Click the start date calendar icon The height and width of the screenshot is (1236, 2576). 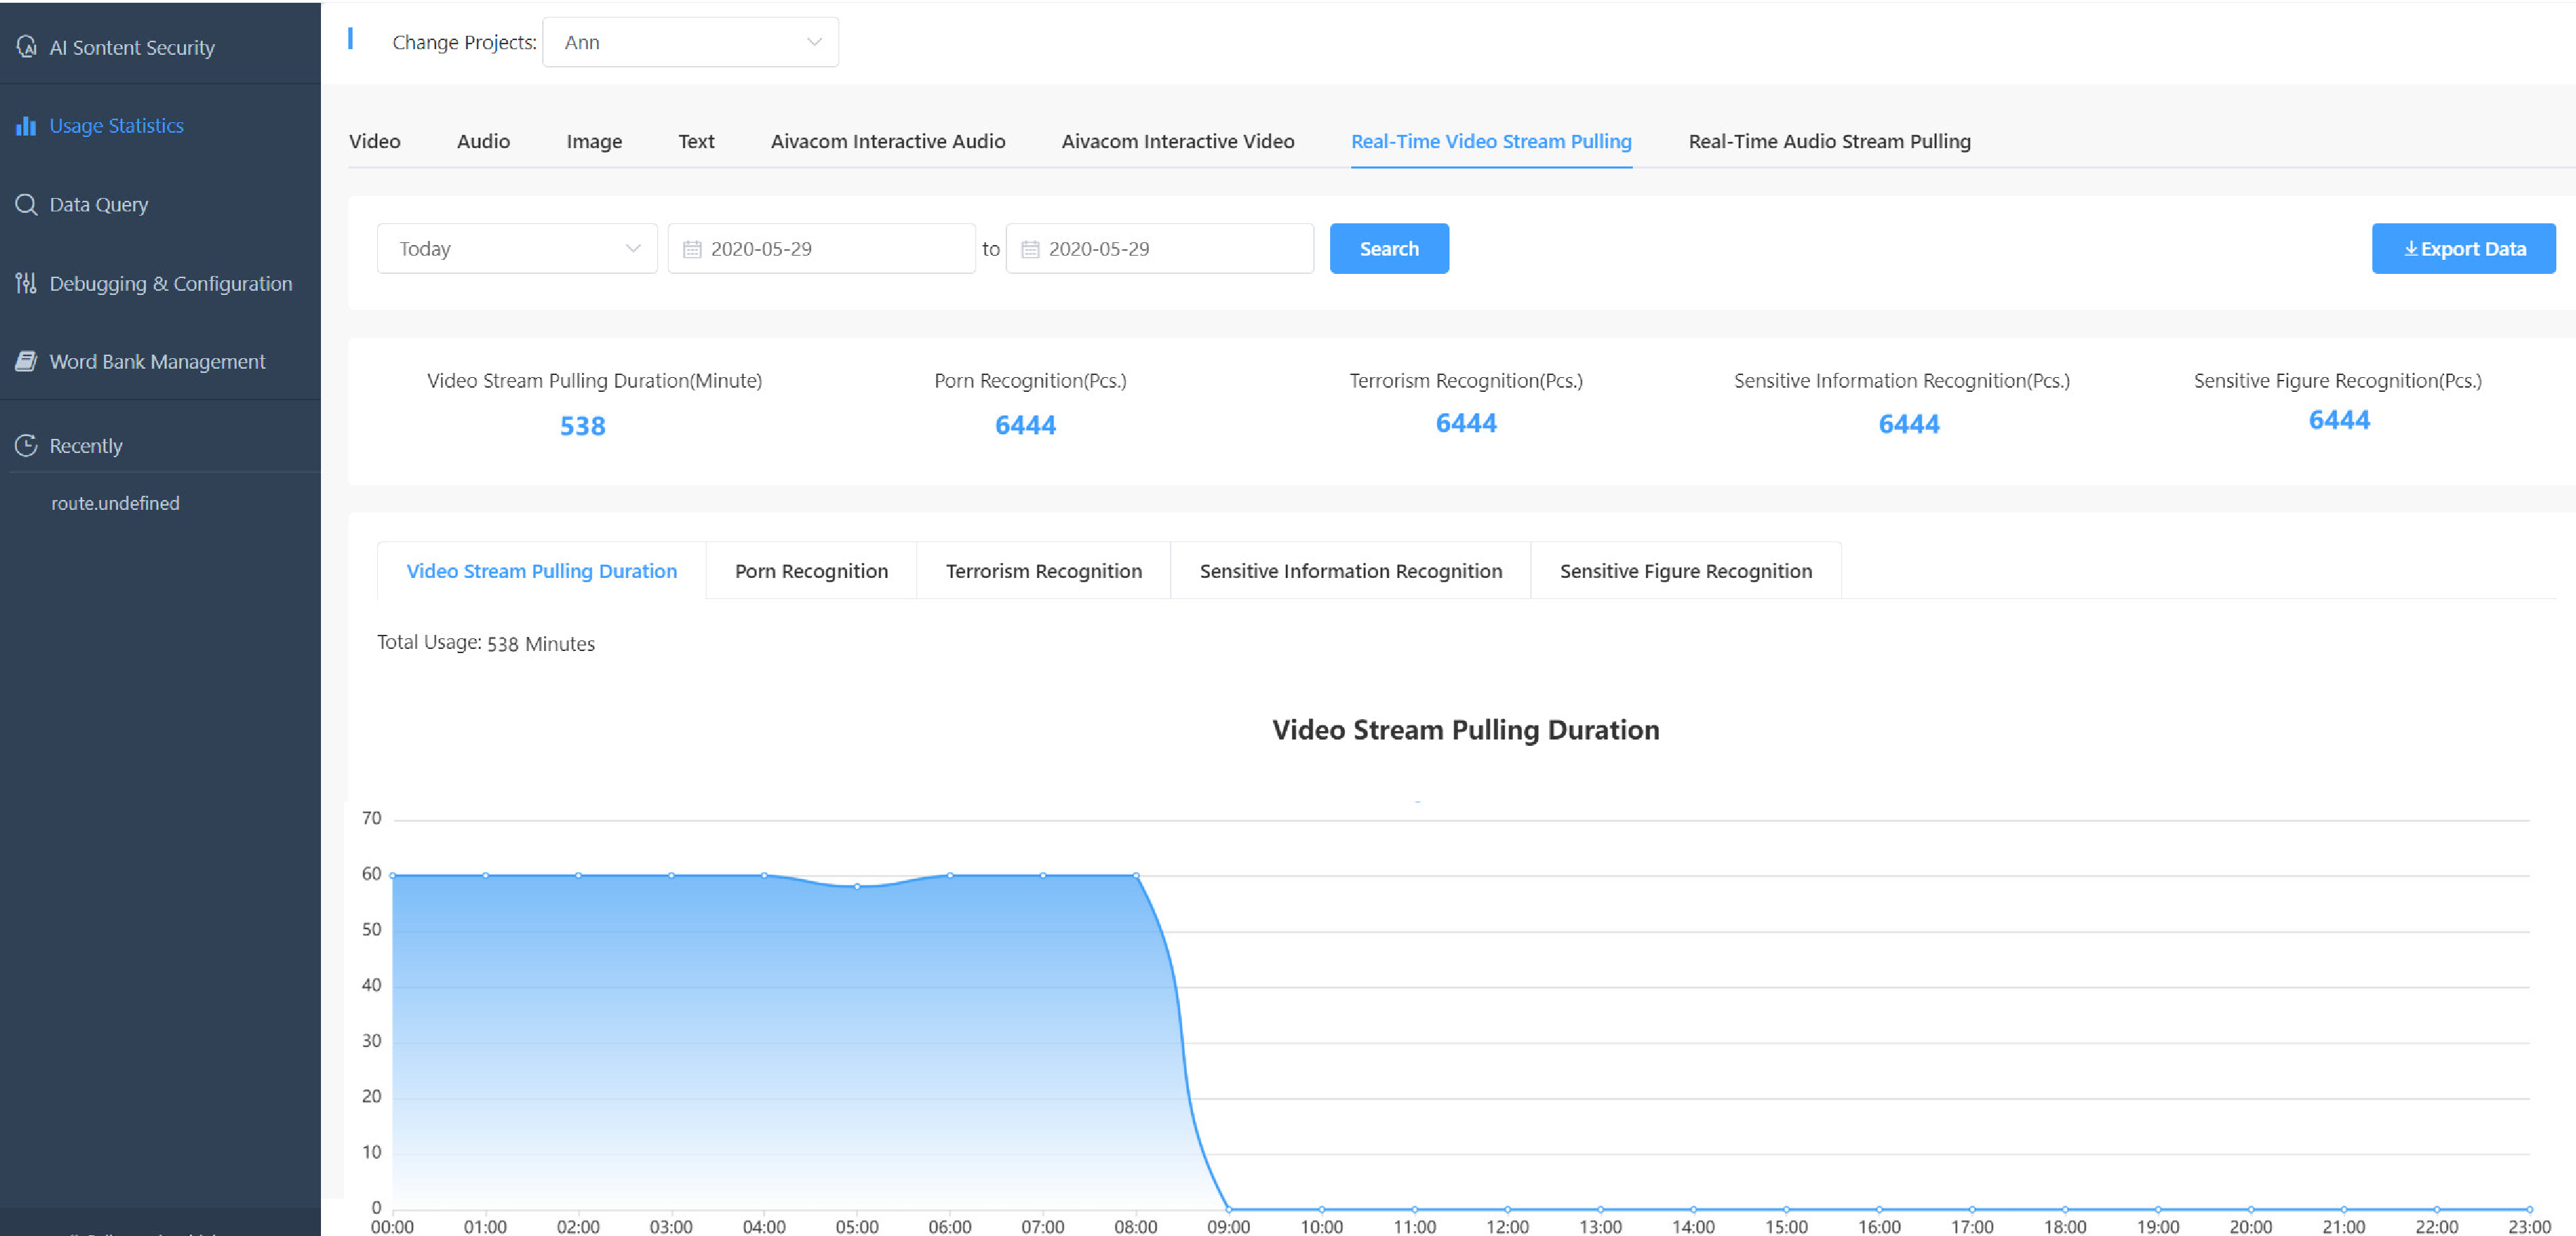[x=691, y=249]
